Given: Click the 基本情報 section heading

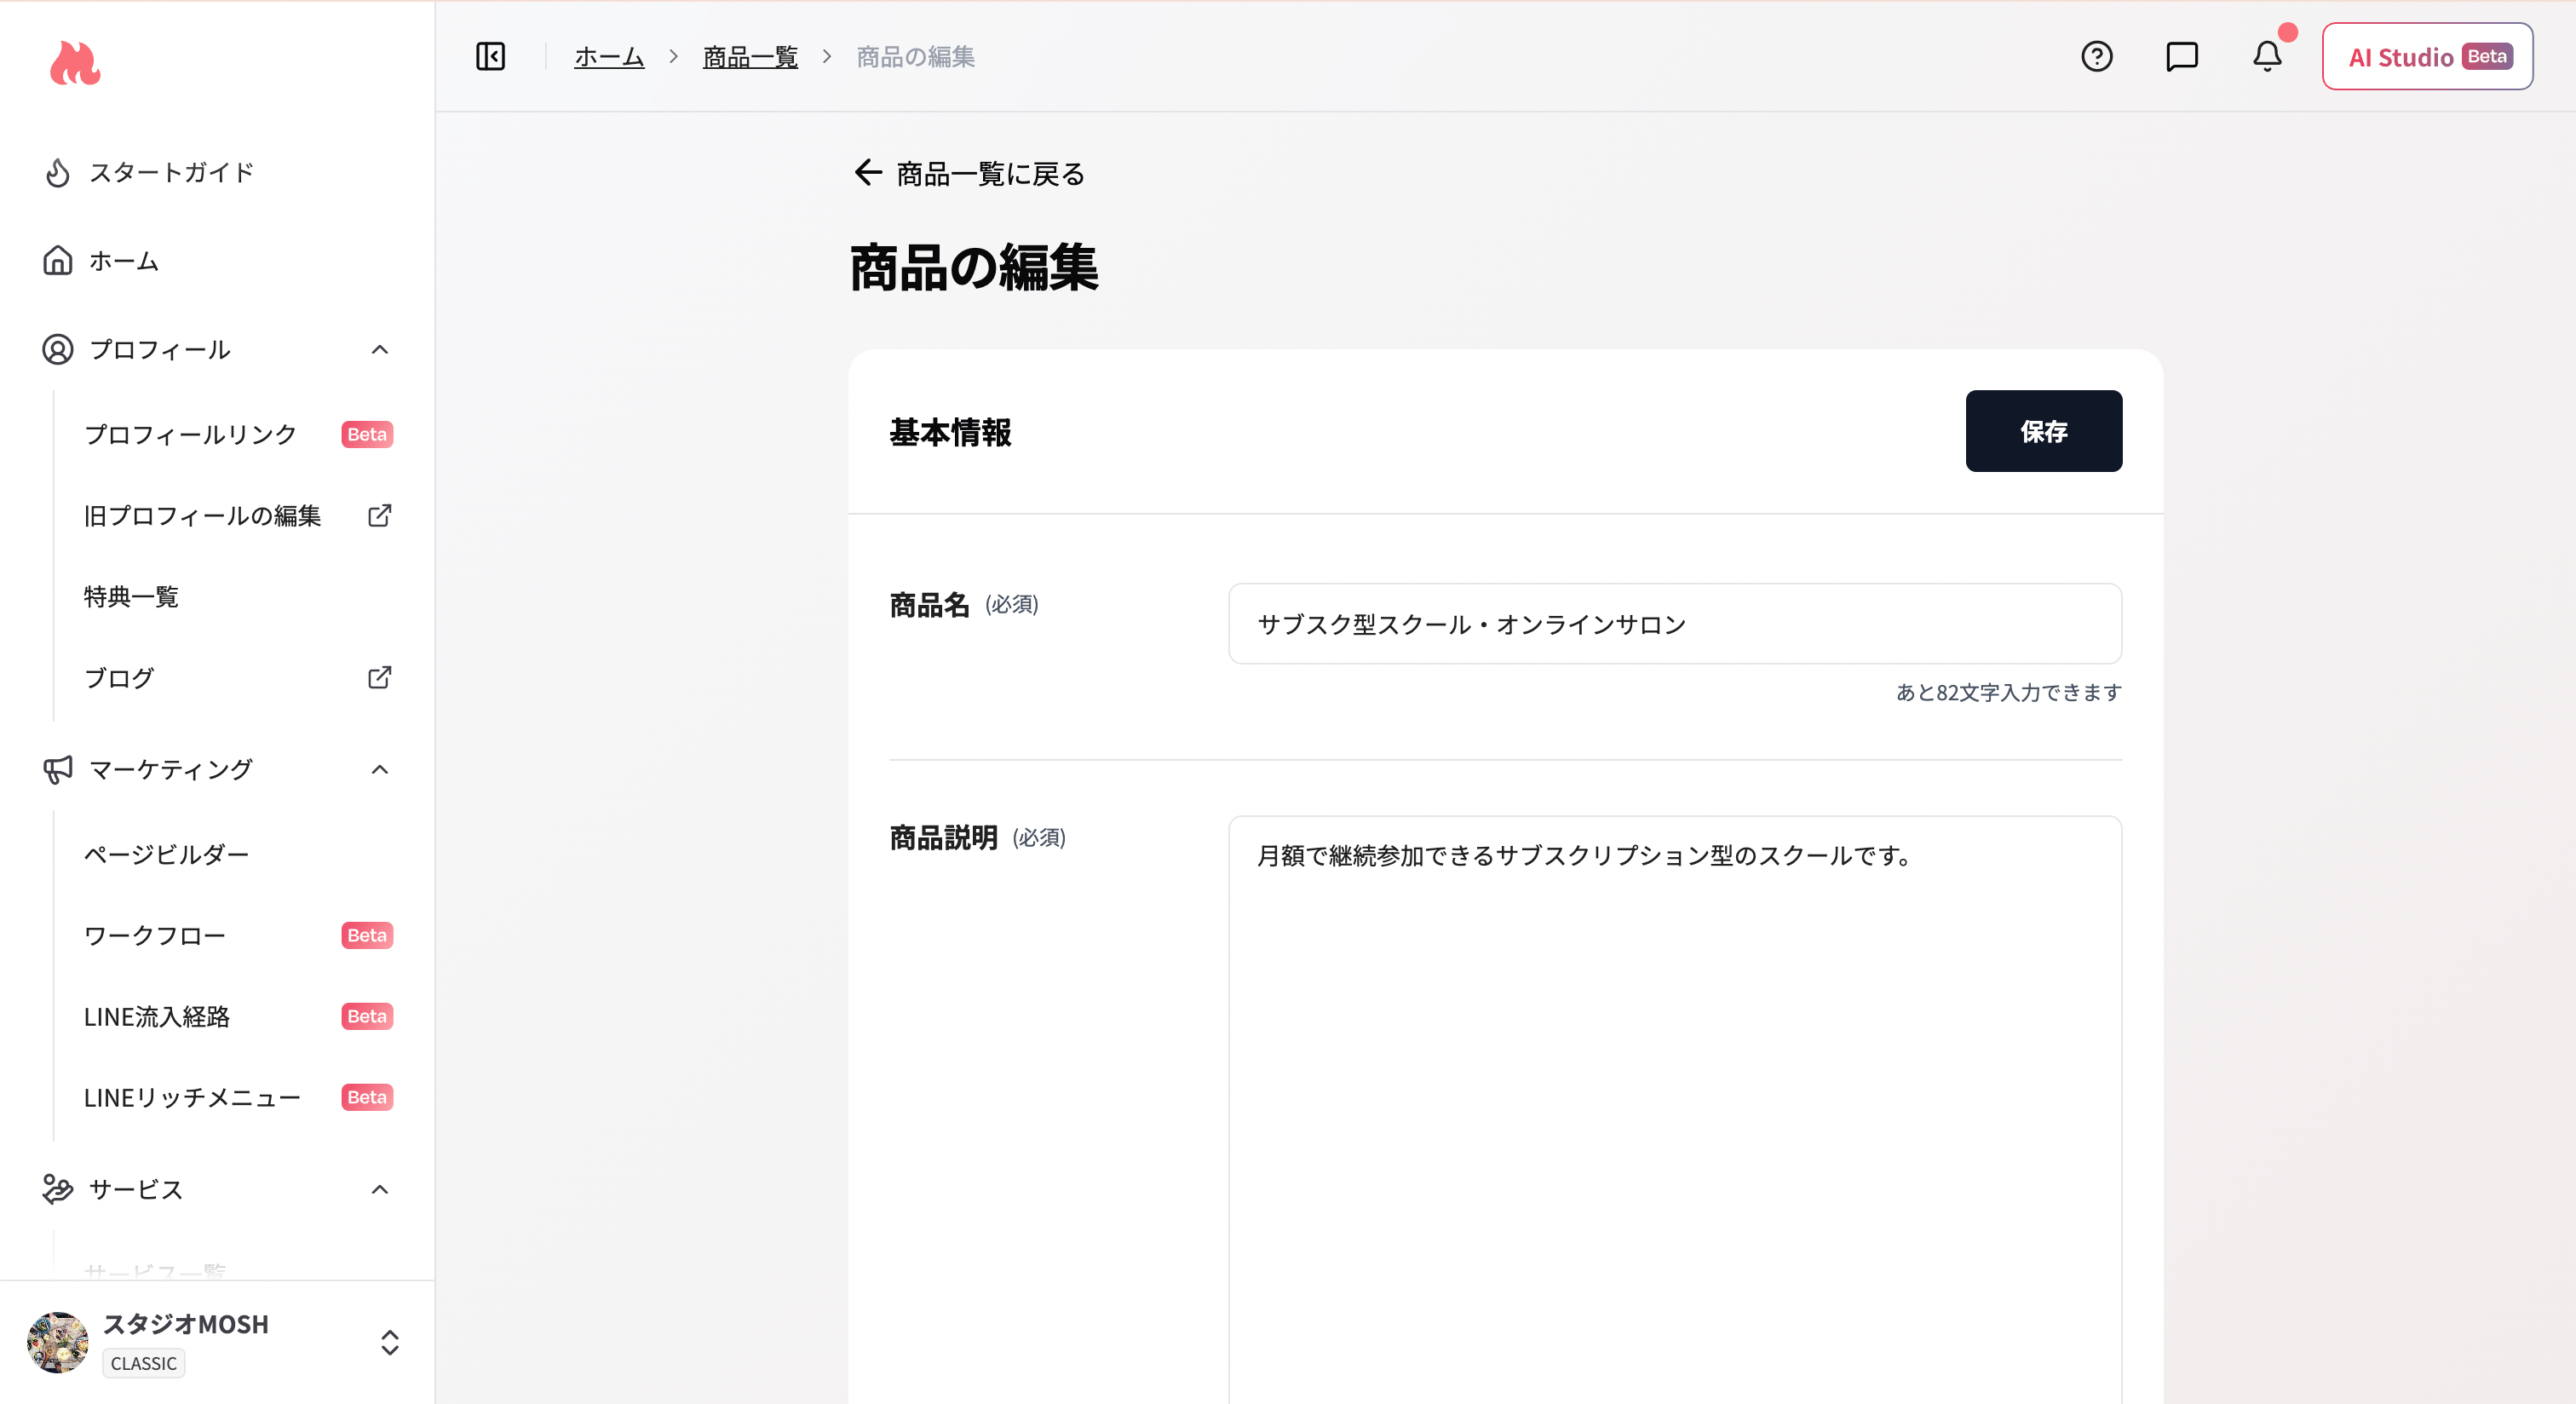Looking at the screenshot, I should (950, 432).
